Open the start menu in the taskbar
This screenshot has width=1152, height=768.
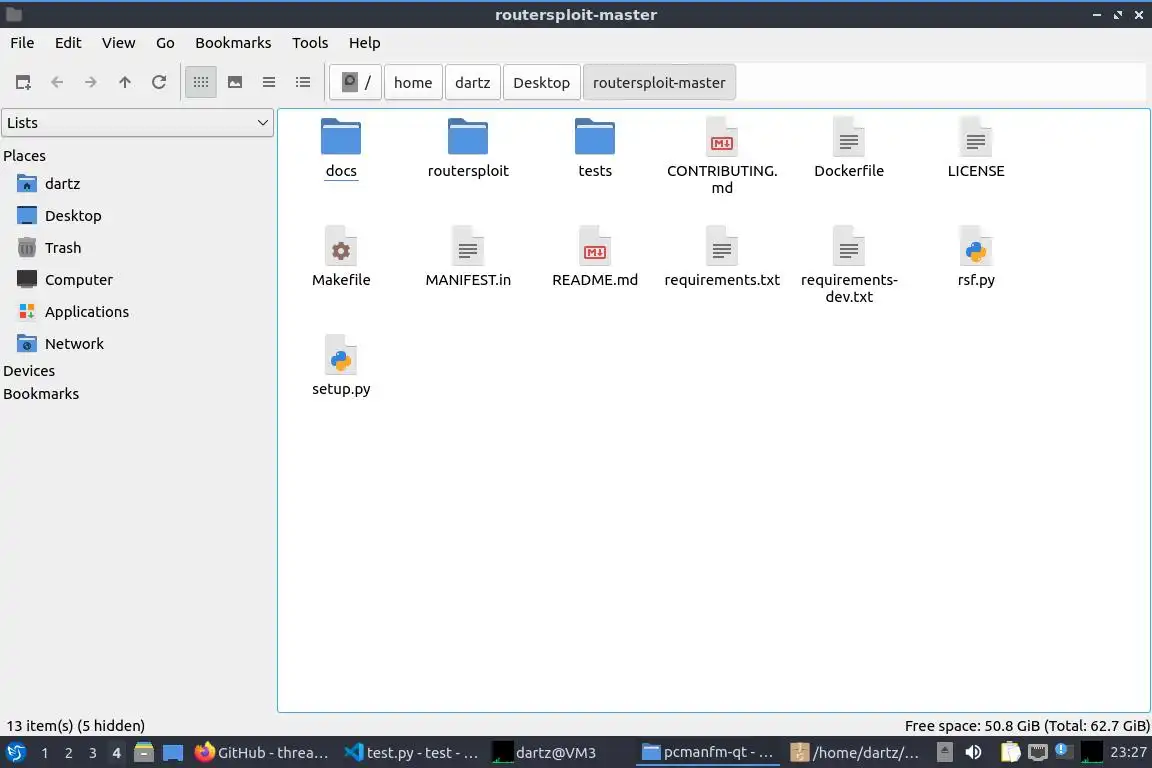tap(15, 753)
